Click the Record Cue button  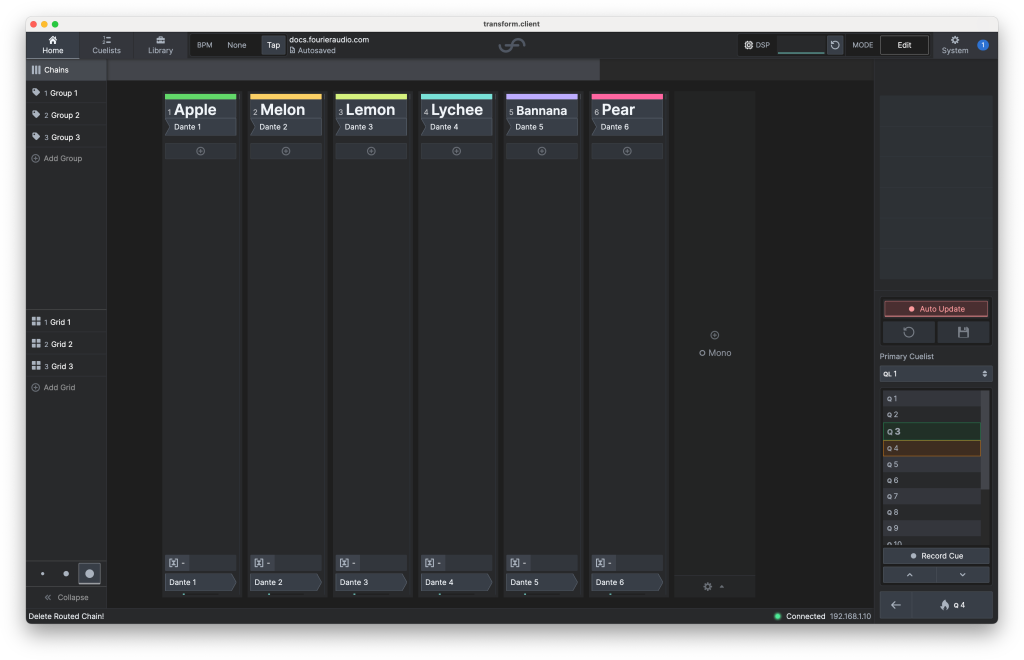click(936, 555)
